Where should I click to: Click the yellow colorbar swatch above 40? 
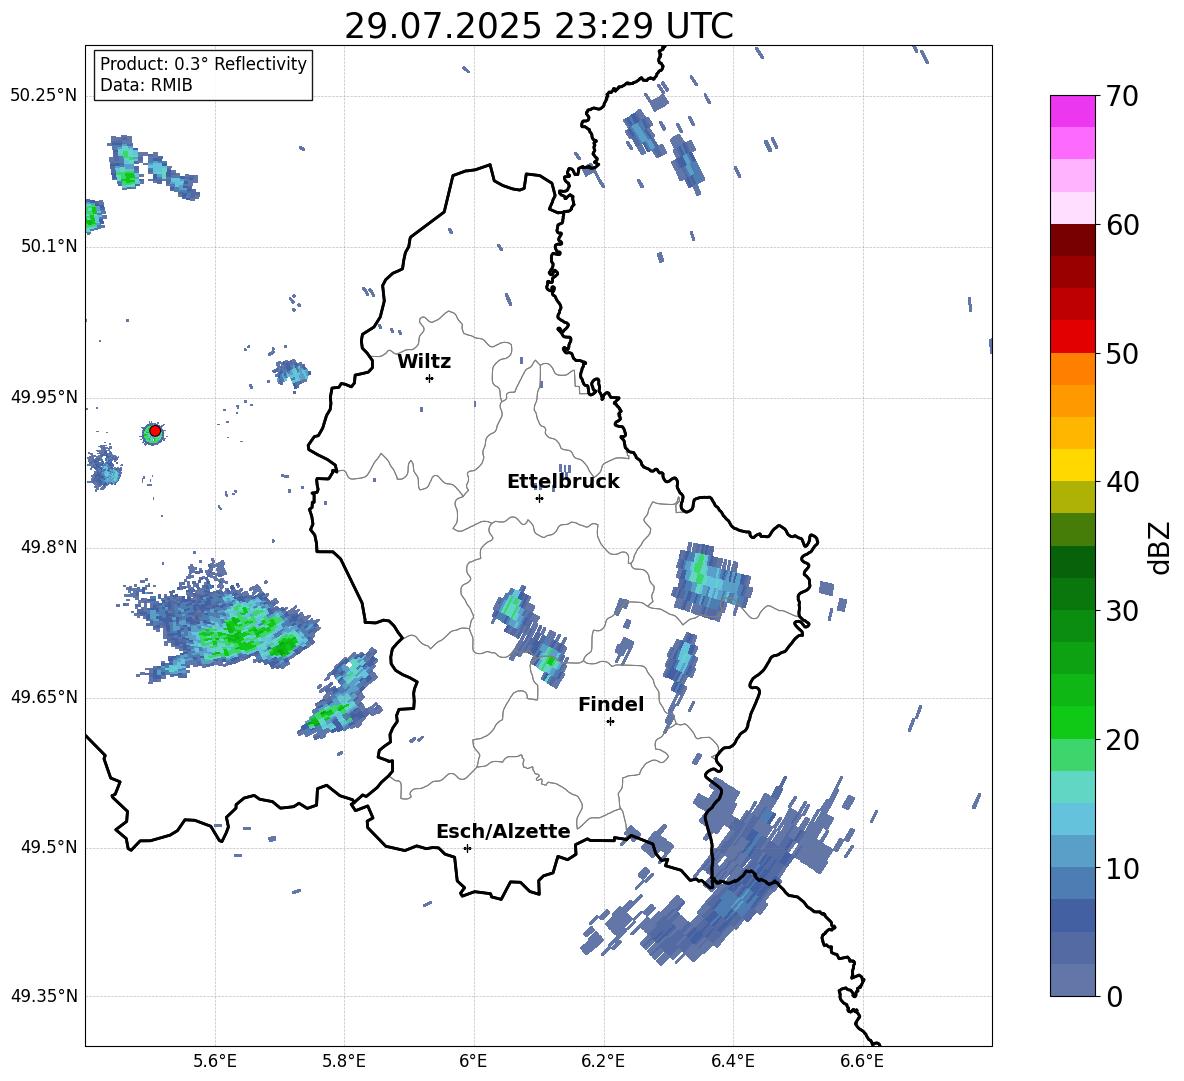click(x=1072, y=465)
